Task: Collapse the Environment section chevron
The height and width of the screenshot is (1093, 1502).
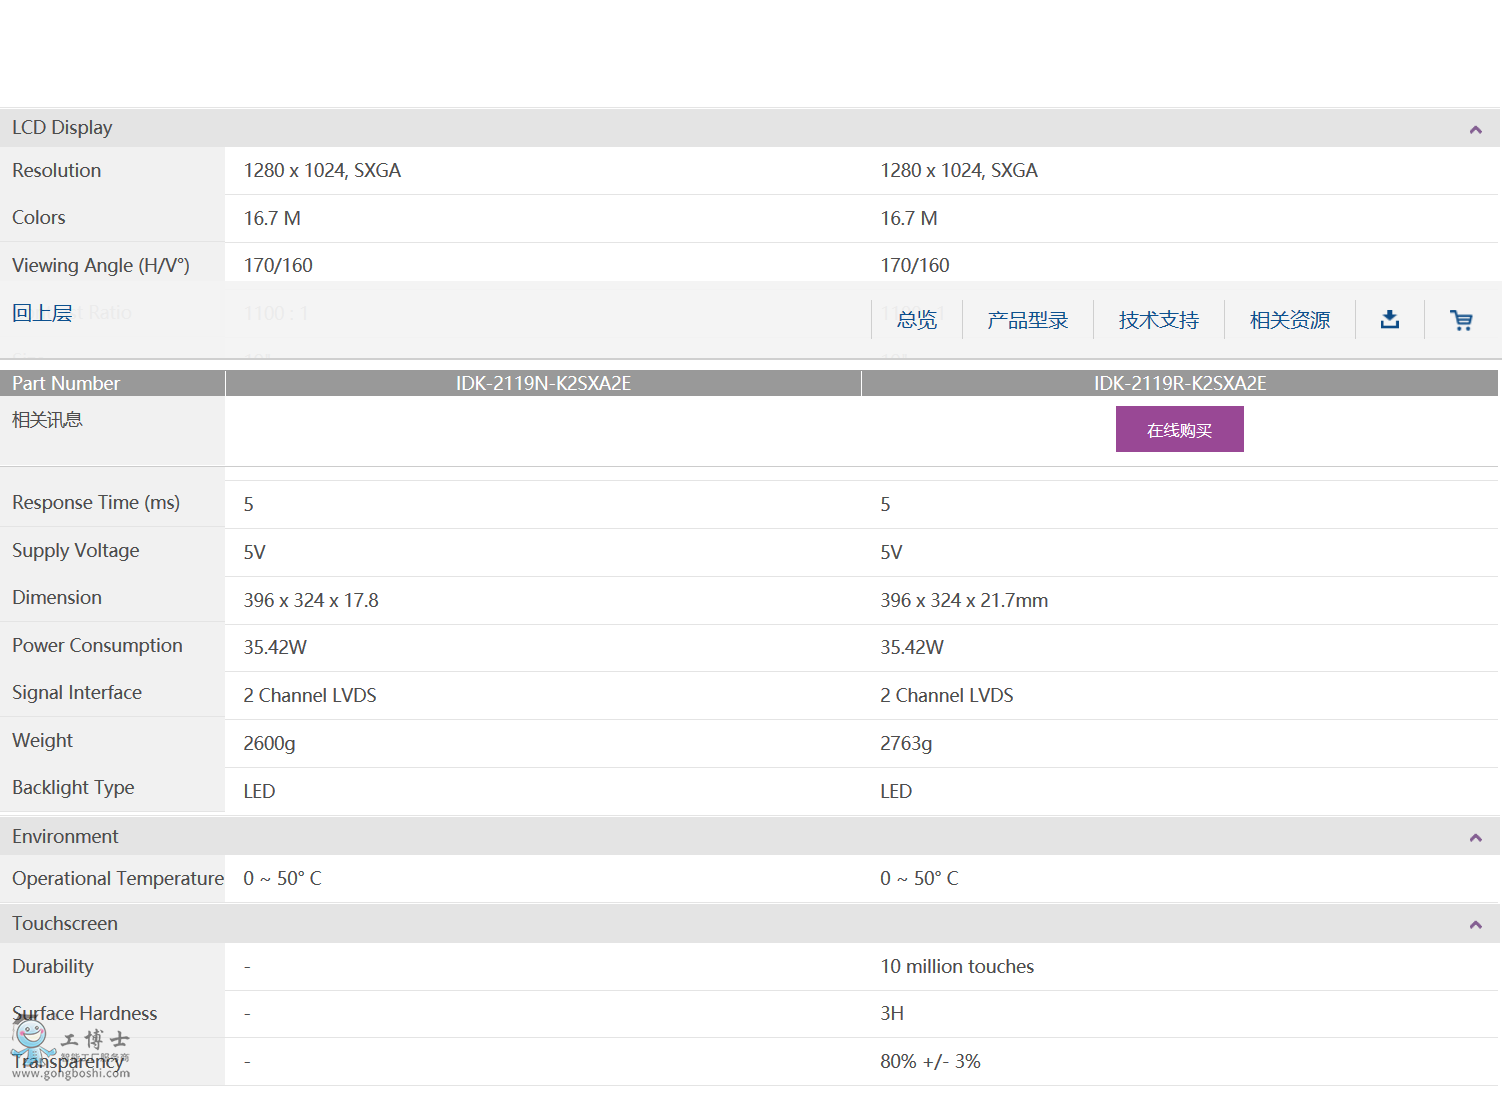Action: [x=1475, y=838]
